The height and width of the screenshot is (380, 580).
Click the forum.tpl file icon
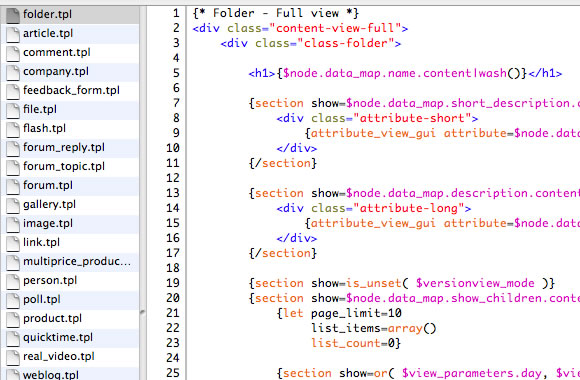[x=13, y=186]
